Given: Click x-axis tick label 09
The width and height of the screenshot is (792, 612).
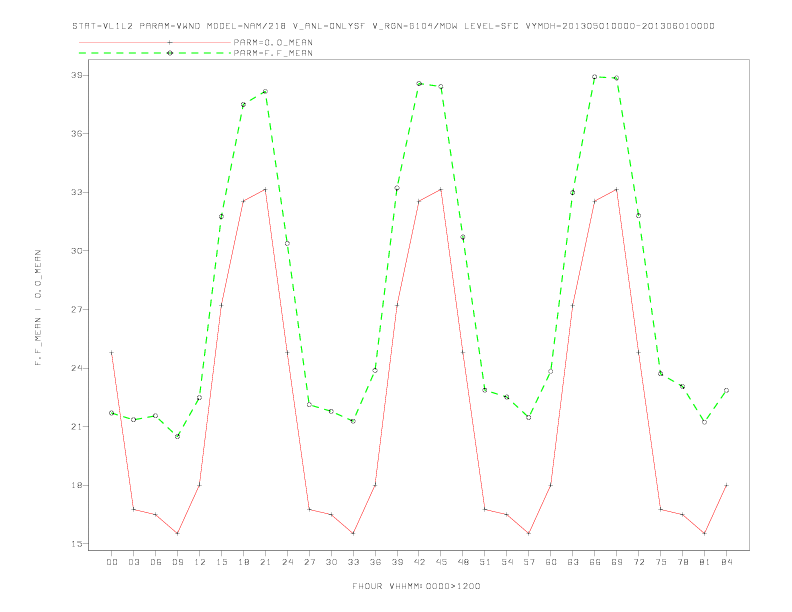Looking at the screenshot, I should coord(177,562).
